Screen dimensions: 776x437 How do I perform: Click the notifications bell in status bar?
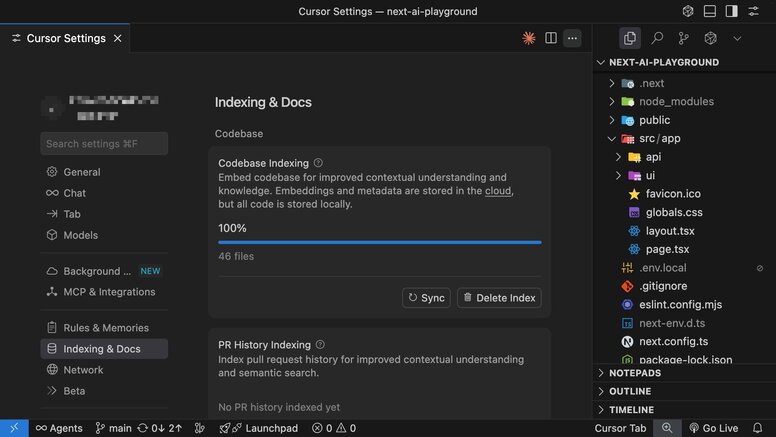[759, 428]
